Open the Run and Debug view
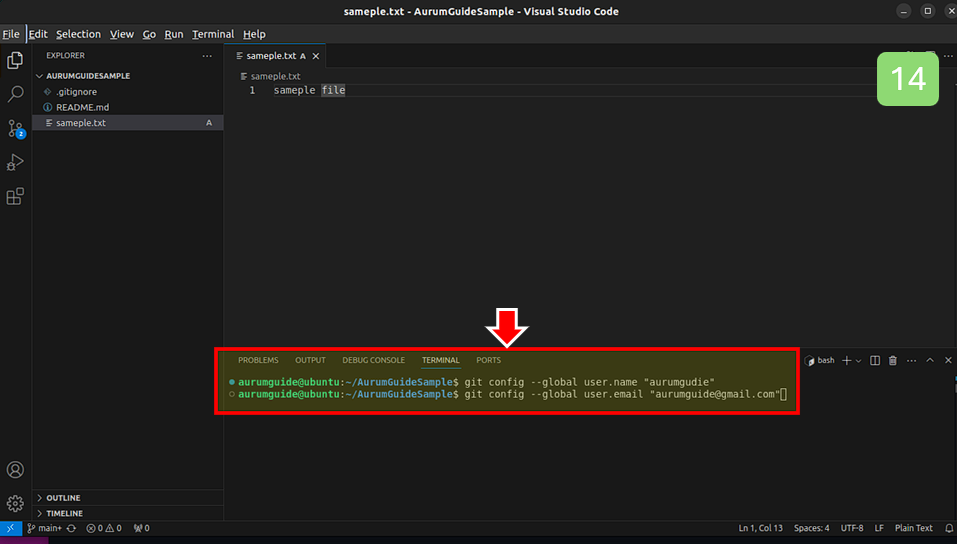The height and width of the screenshot is (544, 957). pyautogui.click(x=15, y=162)
